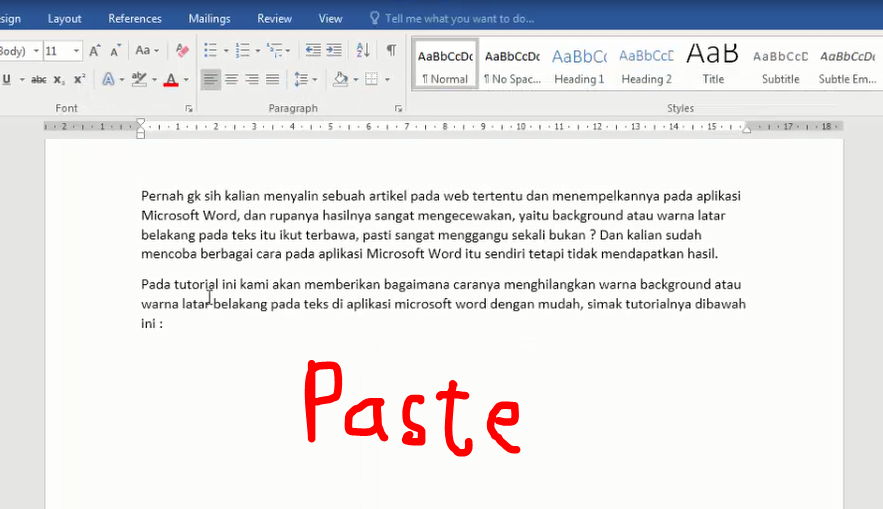Toggle strikethrough formatting

click(x=38, y=79)
